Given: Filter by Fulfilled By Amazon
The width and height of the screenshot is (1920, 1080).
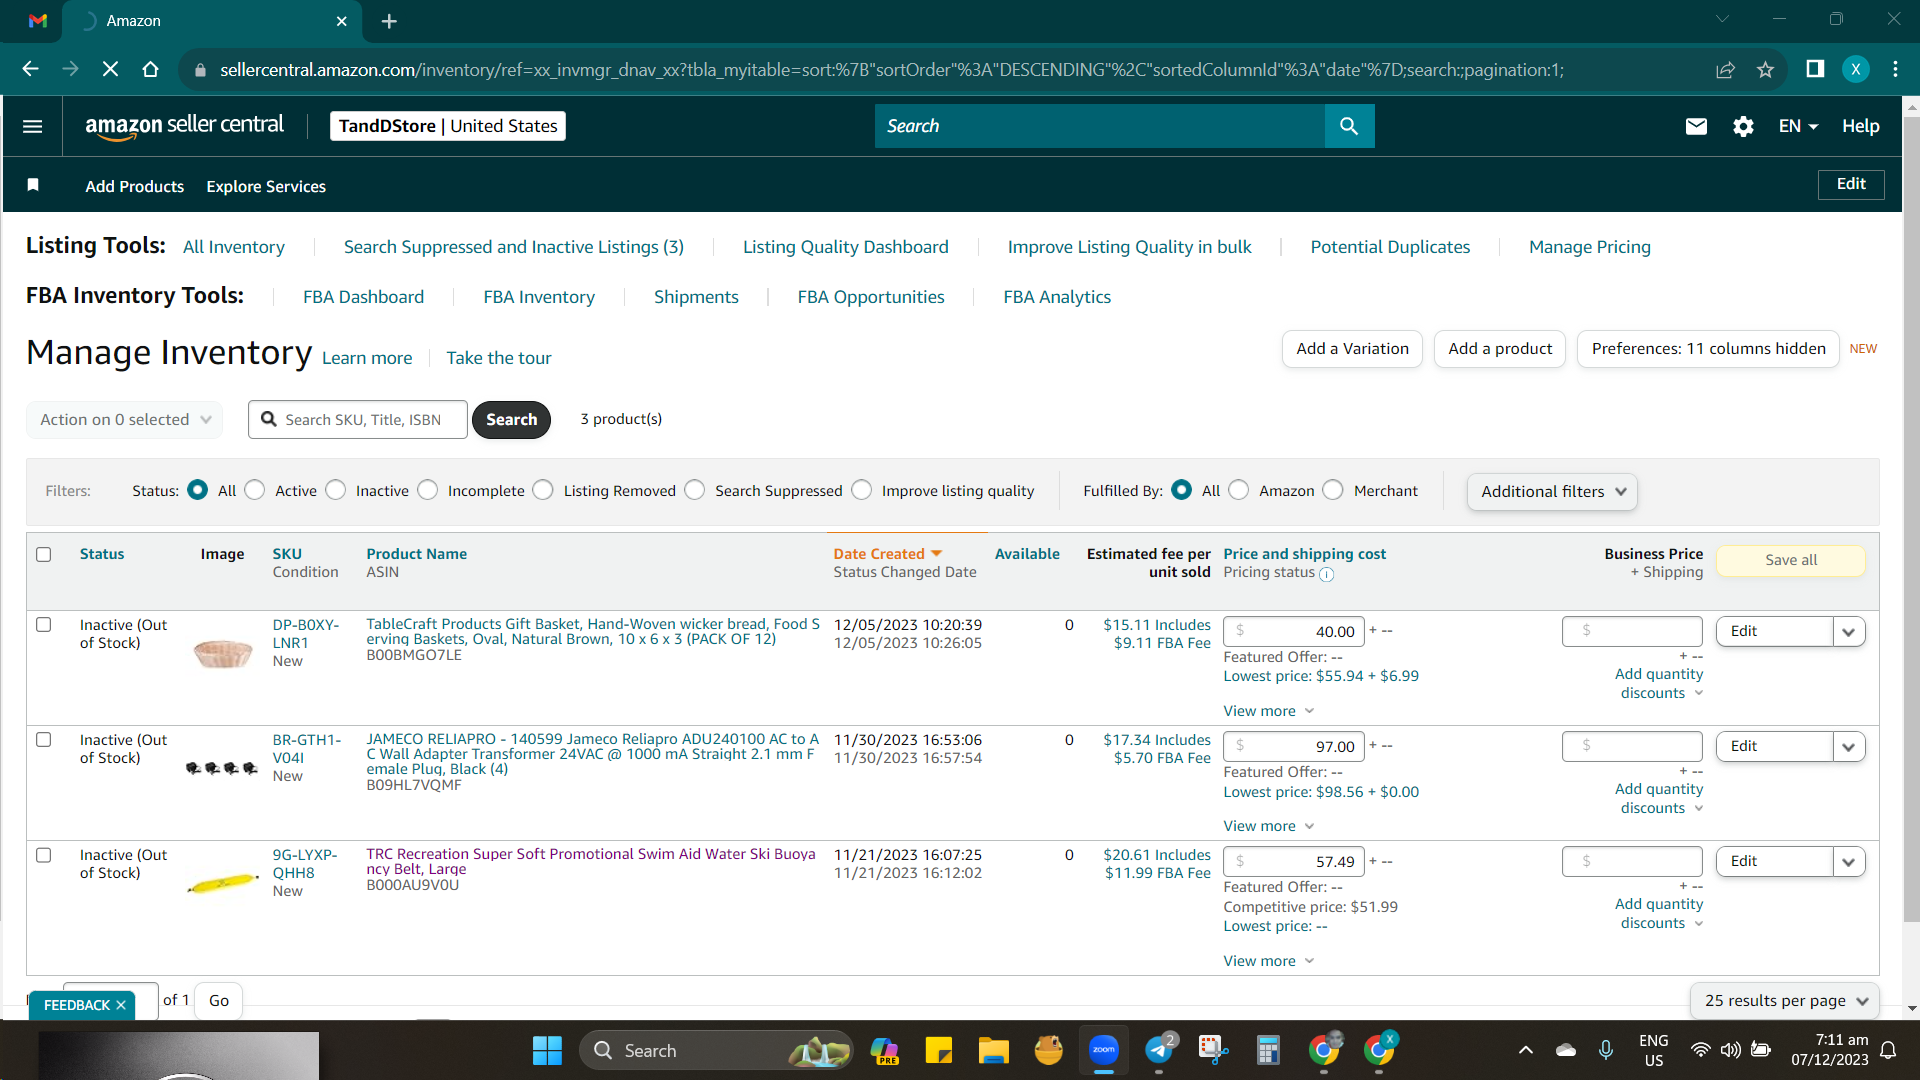Looking at the screenshot, I should pyautogui.click(x=1239, y=490).
